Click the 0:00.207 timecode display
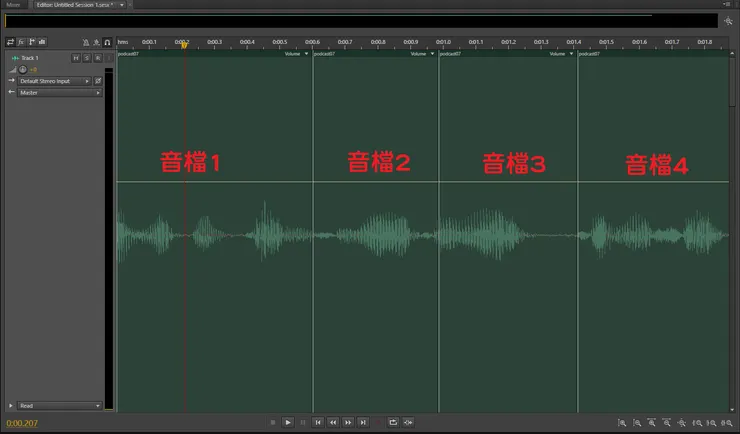The height and width of the screenshot is (434, 740). pyautogui.click(x=22, y=423)
